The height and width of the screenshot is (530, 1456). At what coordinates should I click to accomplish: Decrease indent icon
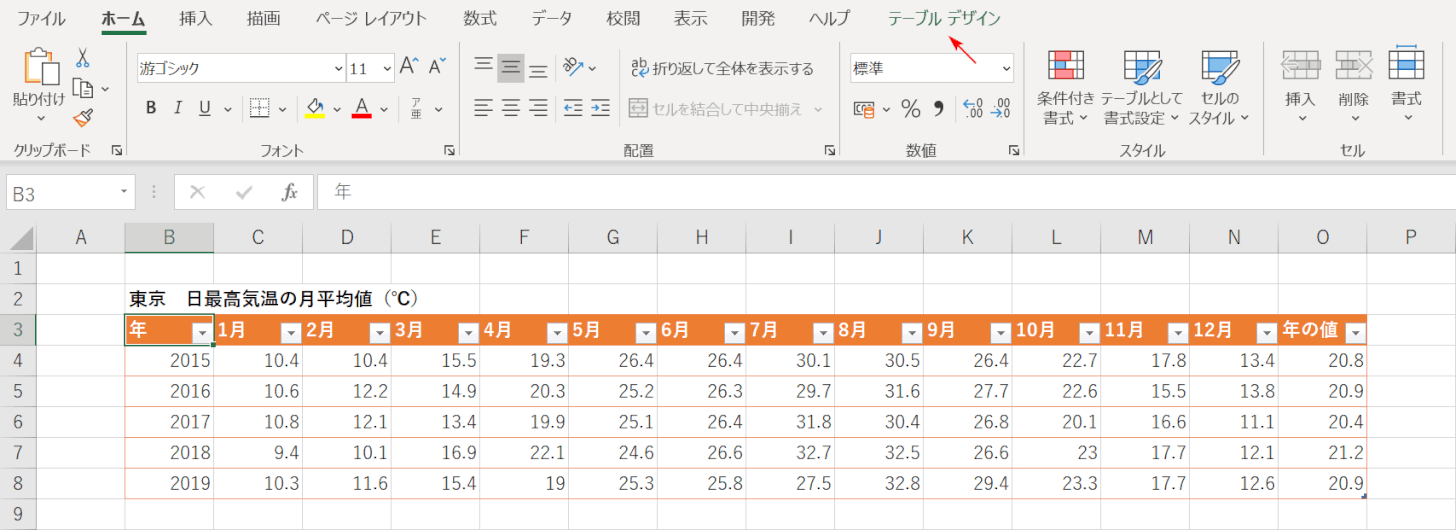tap(573, 108)
